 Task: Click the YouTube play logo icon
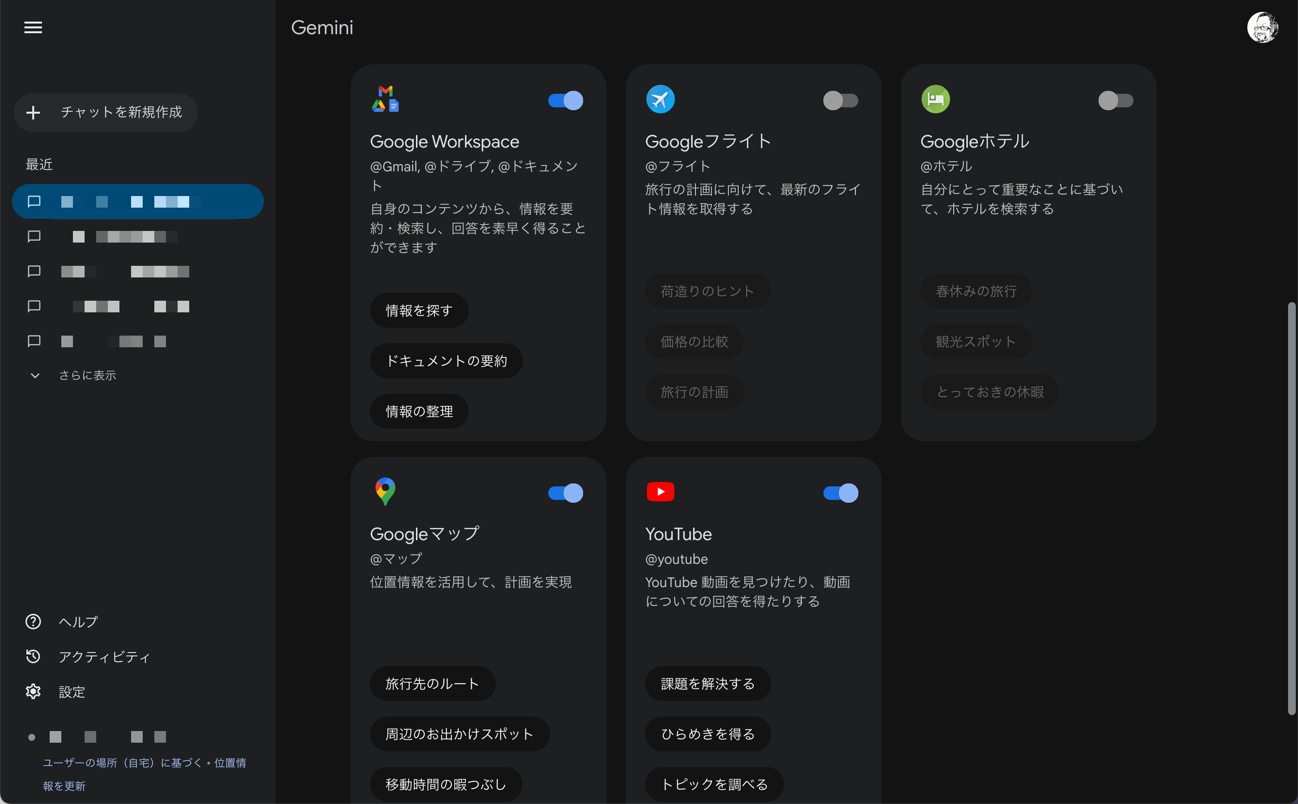660,492
